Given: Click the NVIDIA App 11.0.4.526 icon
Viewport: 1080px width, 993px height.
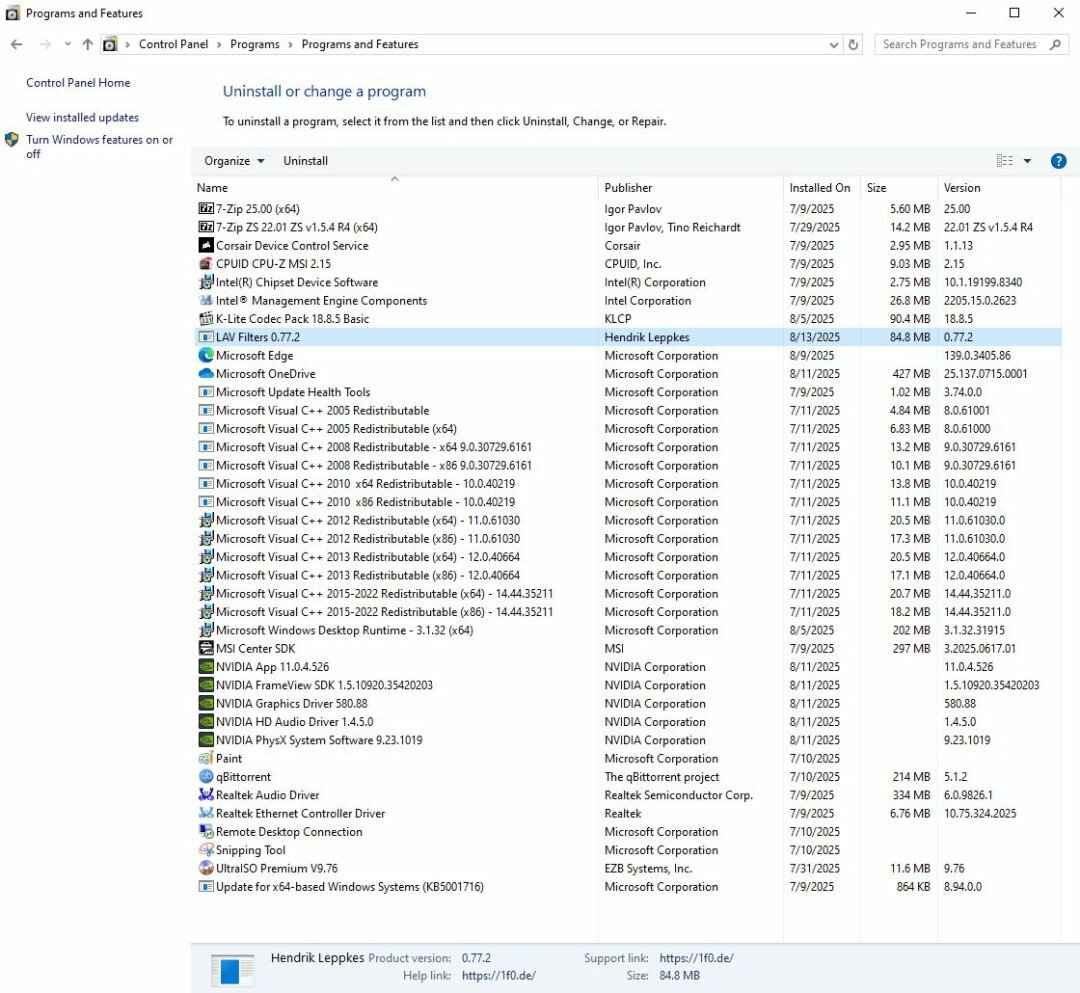Looking at the screenshot, I should pyautogui.click(x=205, y=667).
